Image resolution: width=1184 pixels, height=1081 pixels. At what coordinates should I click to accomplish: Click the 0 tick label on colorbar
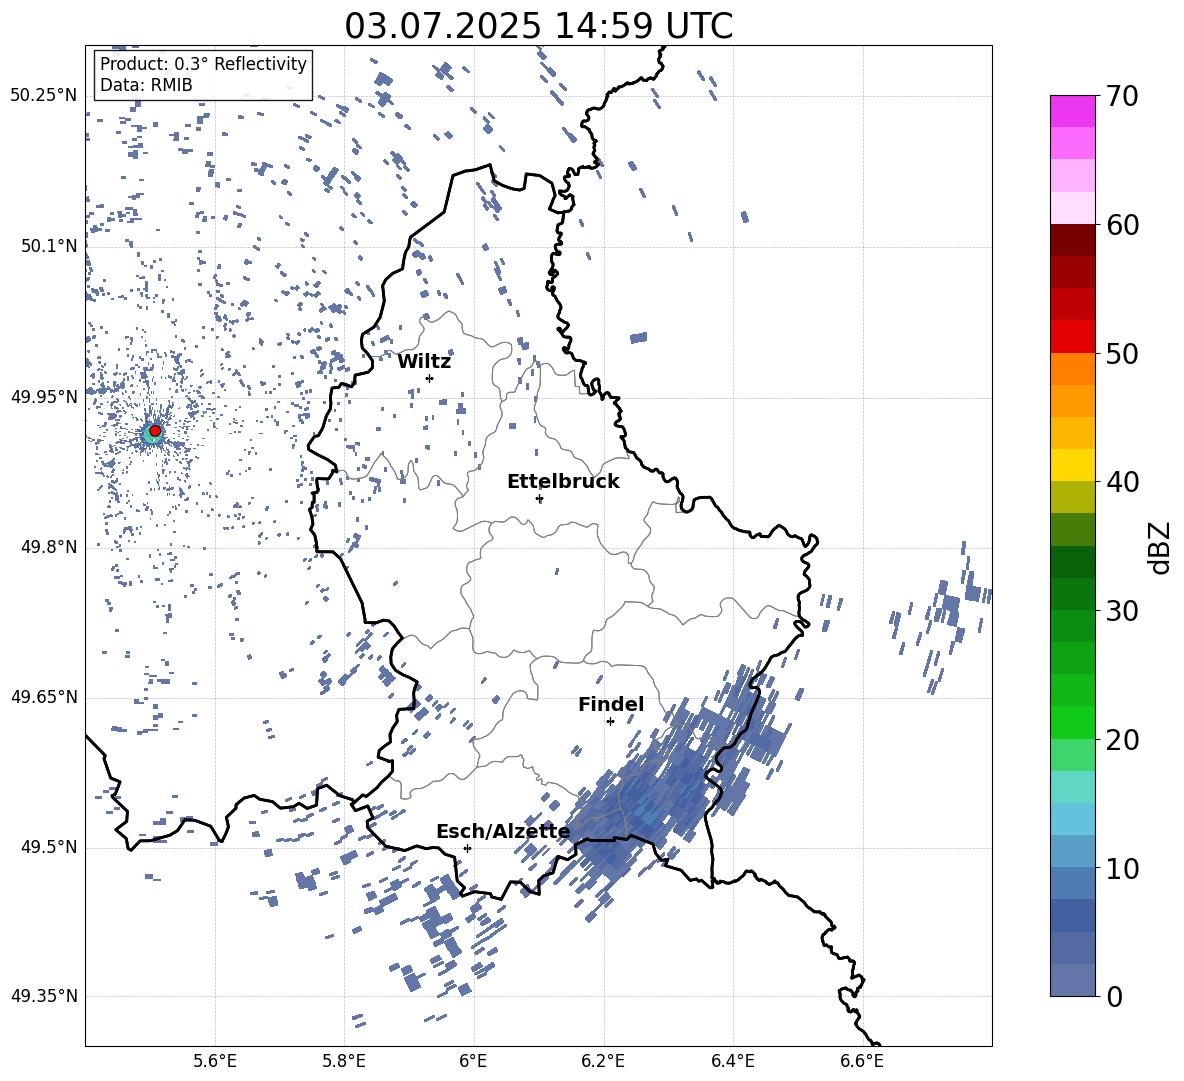pyautogui.click(x=1114, y=996)
